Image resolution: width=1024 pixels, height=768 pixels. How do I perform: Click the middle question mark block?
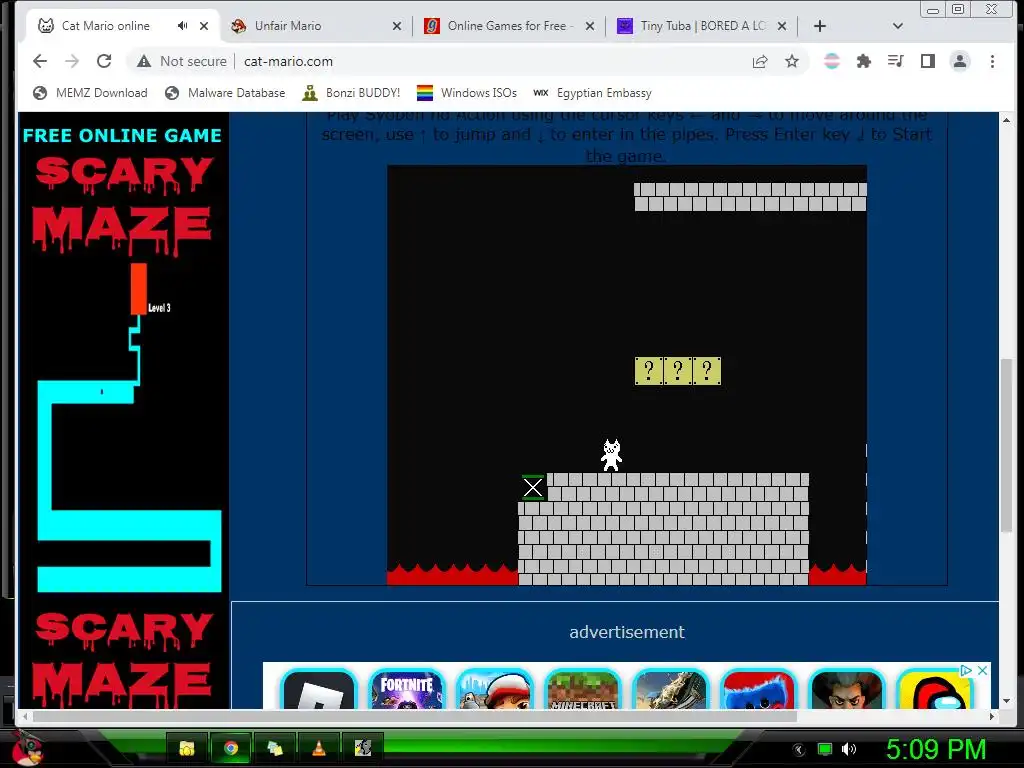(678, 371)
